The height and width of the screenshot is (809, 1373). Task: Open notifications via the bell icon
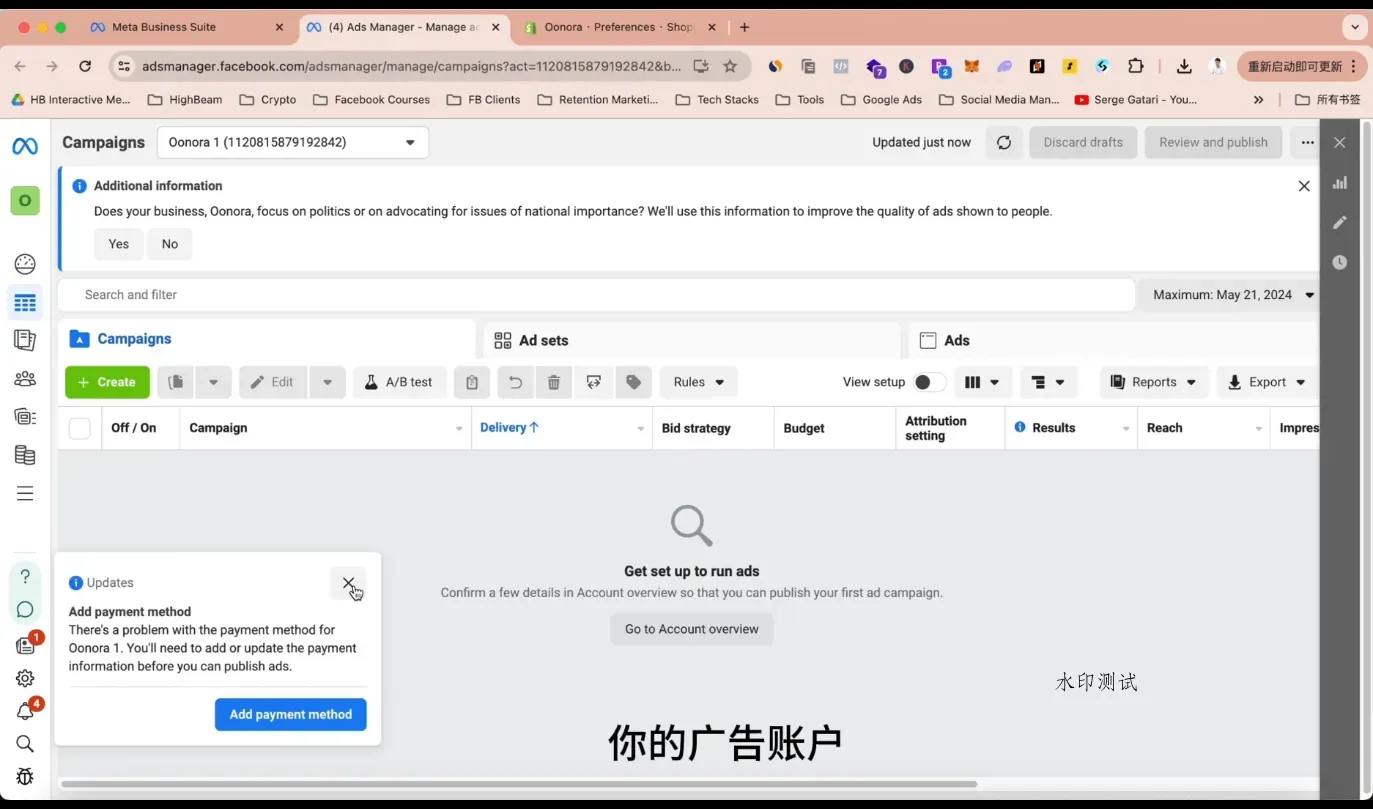click(24, 710)
